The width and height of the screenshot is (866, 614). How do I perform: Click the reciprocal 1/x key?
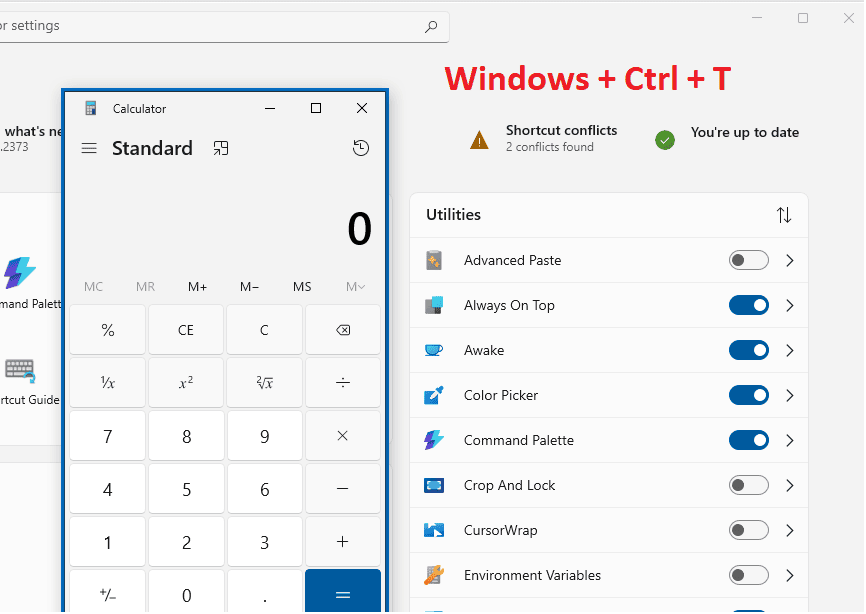pyautogui.click(x=108, y=383)
